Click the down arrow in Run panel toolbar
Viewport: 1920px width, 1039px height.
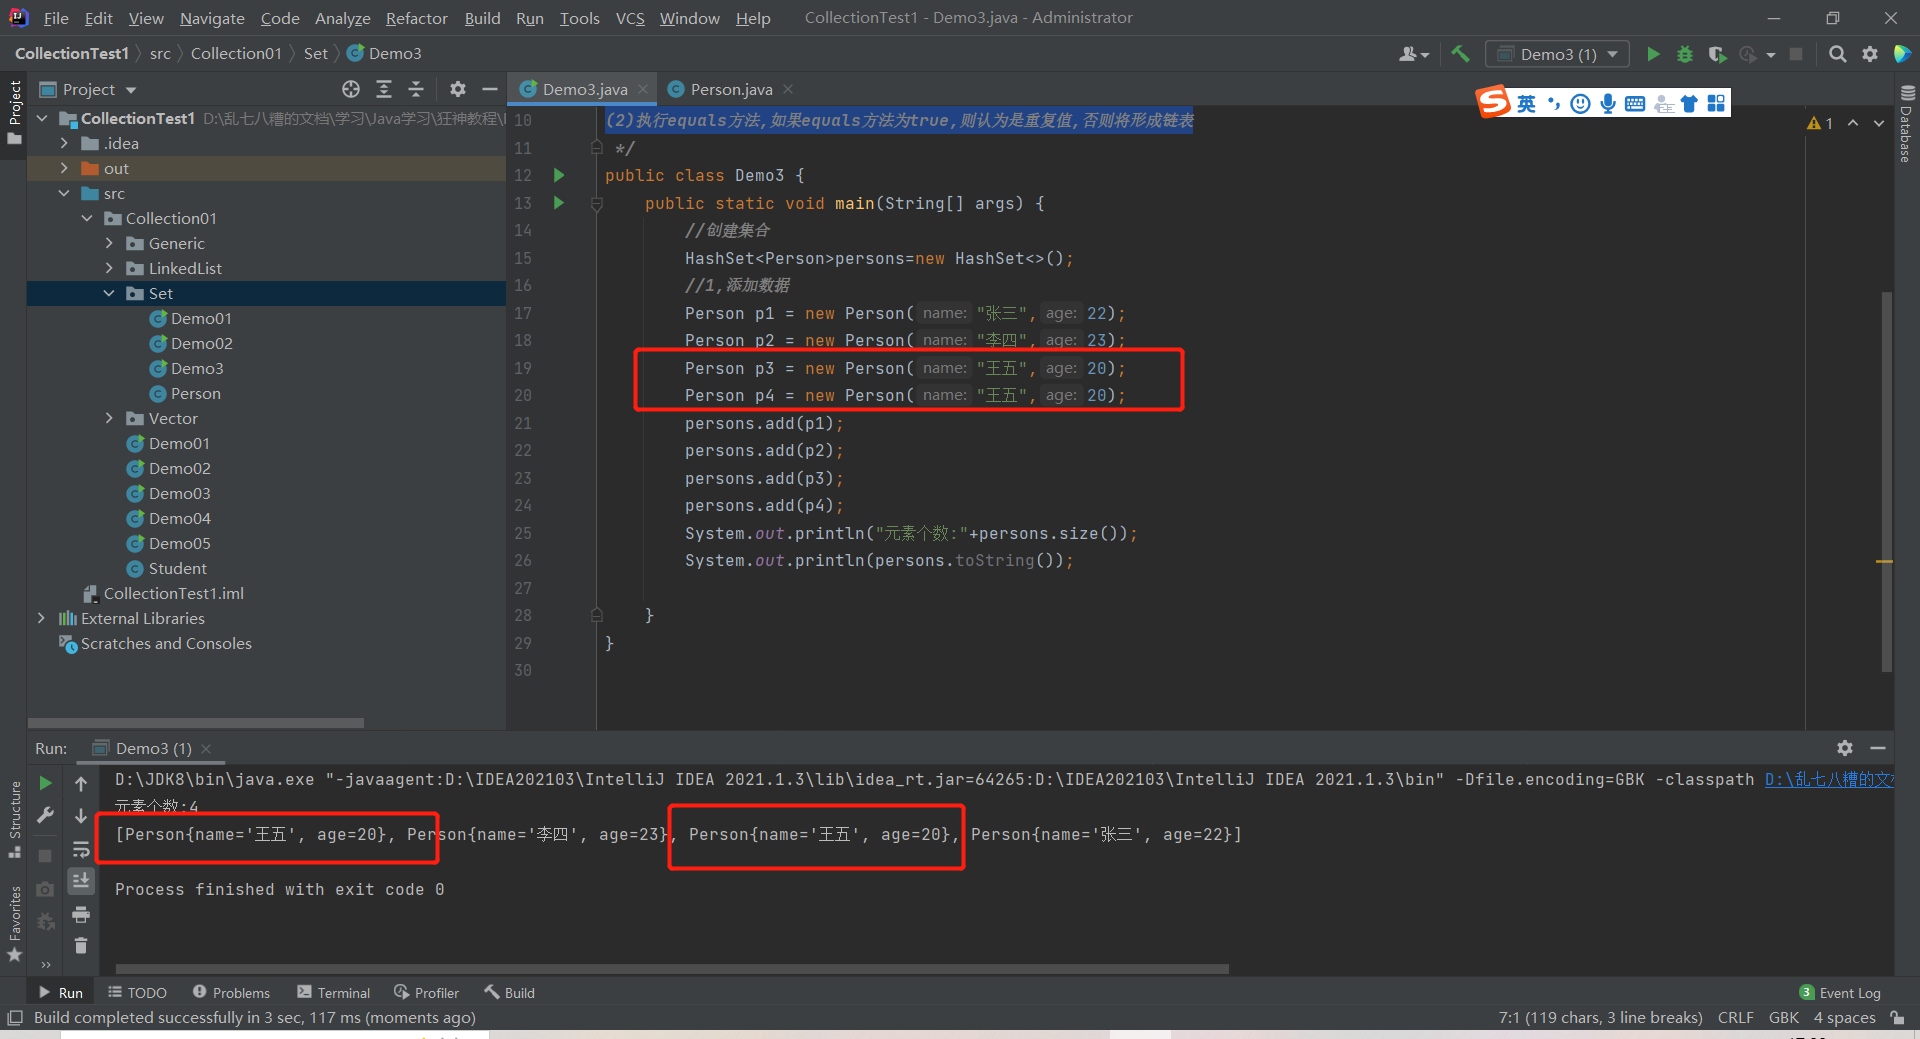81,816
